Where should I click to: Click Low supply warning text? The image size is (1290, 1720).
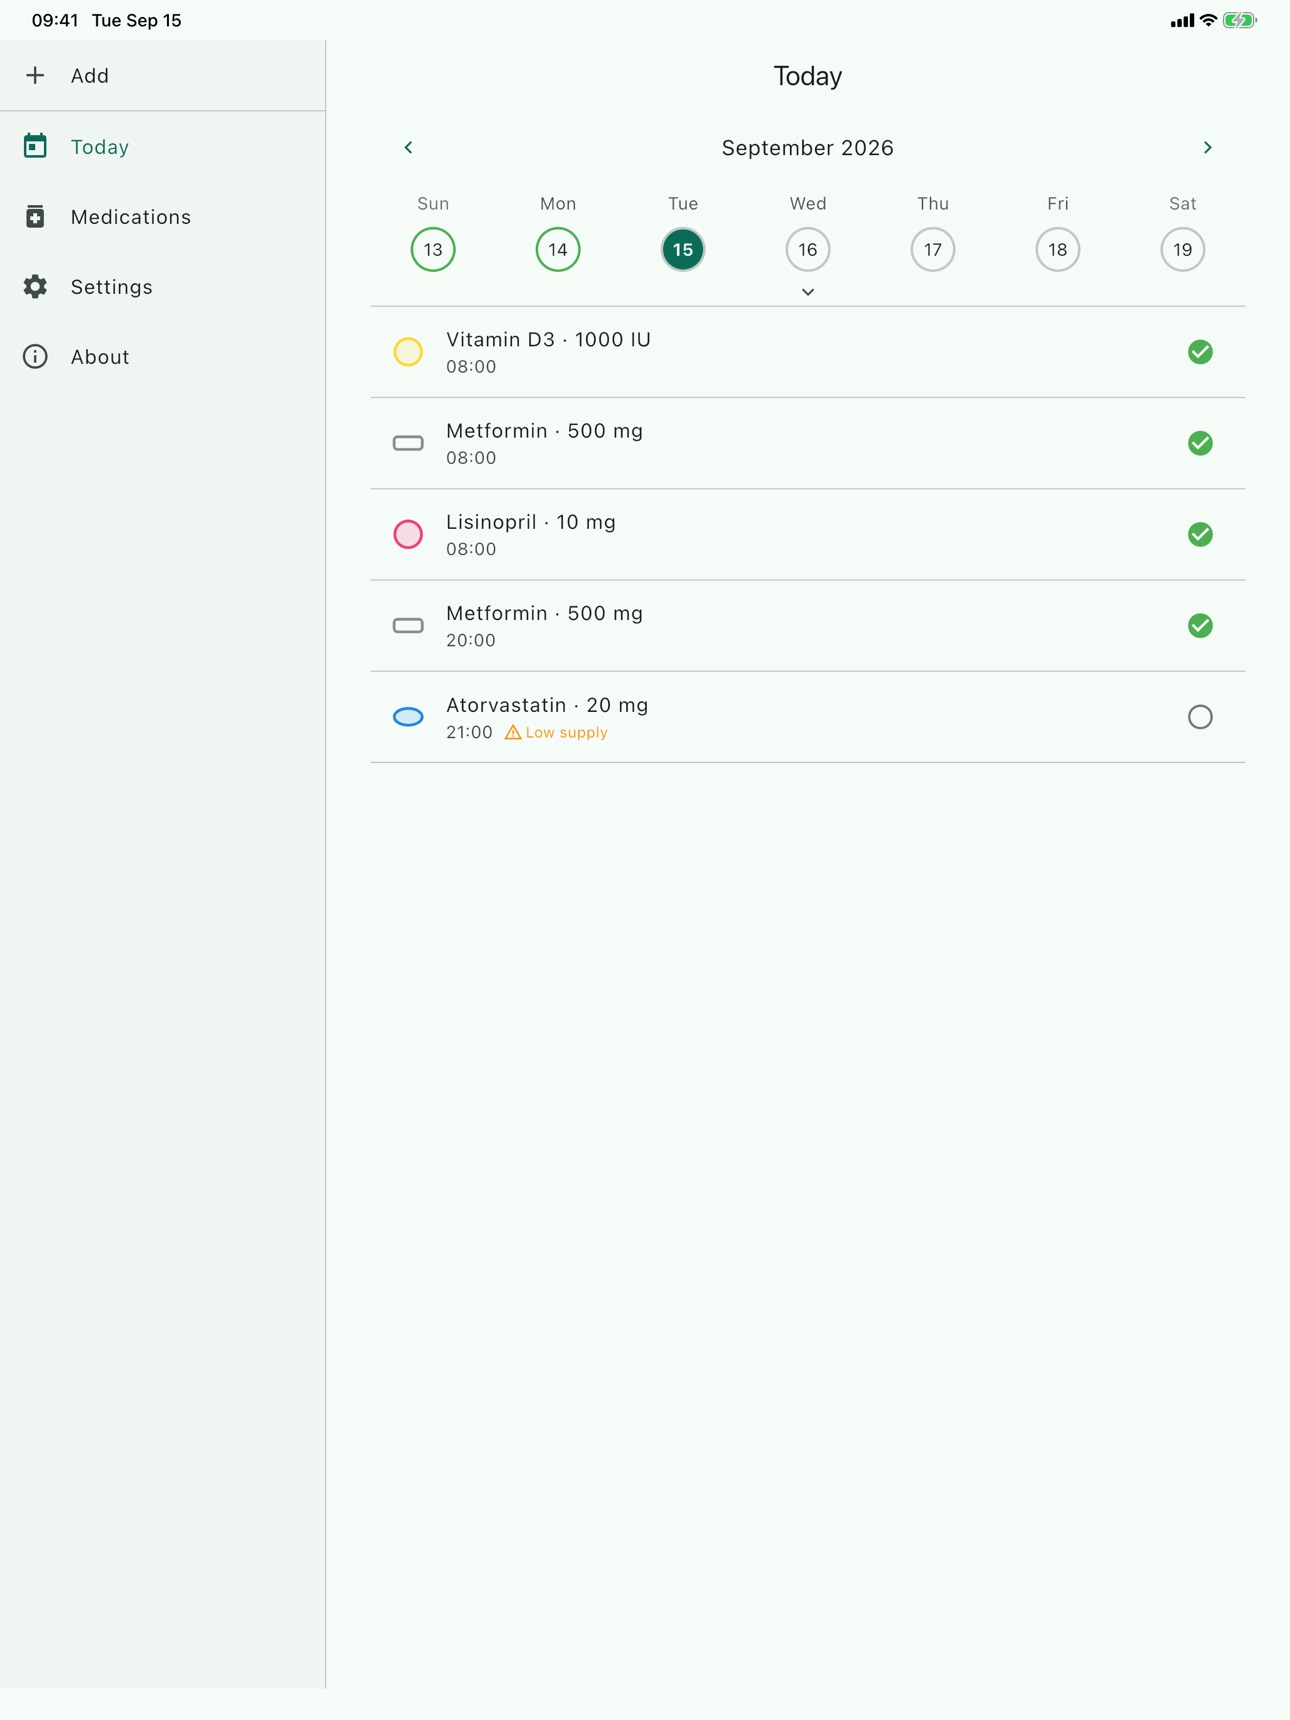point(567,733)
